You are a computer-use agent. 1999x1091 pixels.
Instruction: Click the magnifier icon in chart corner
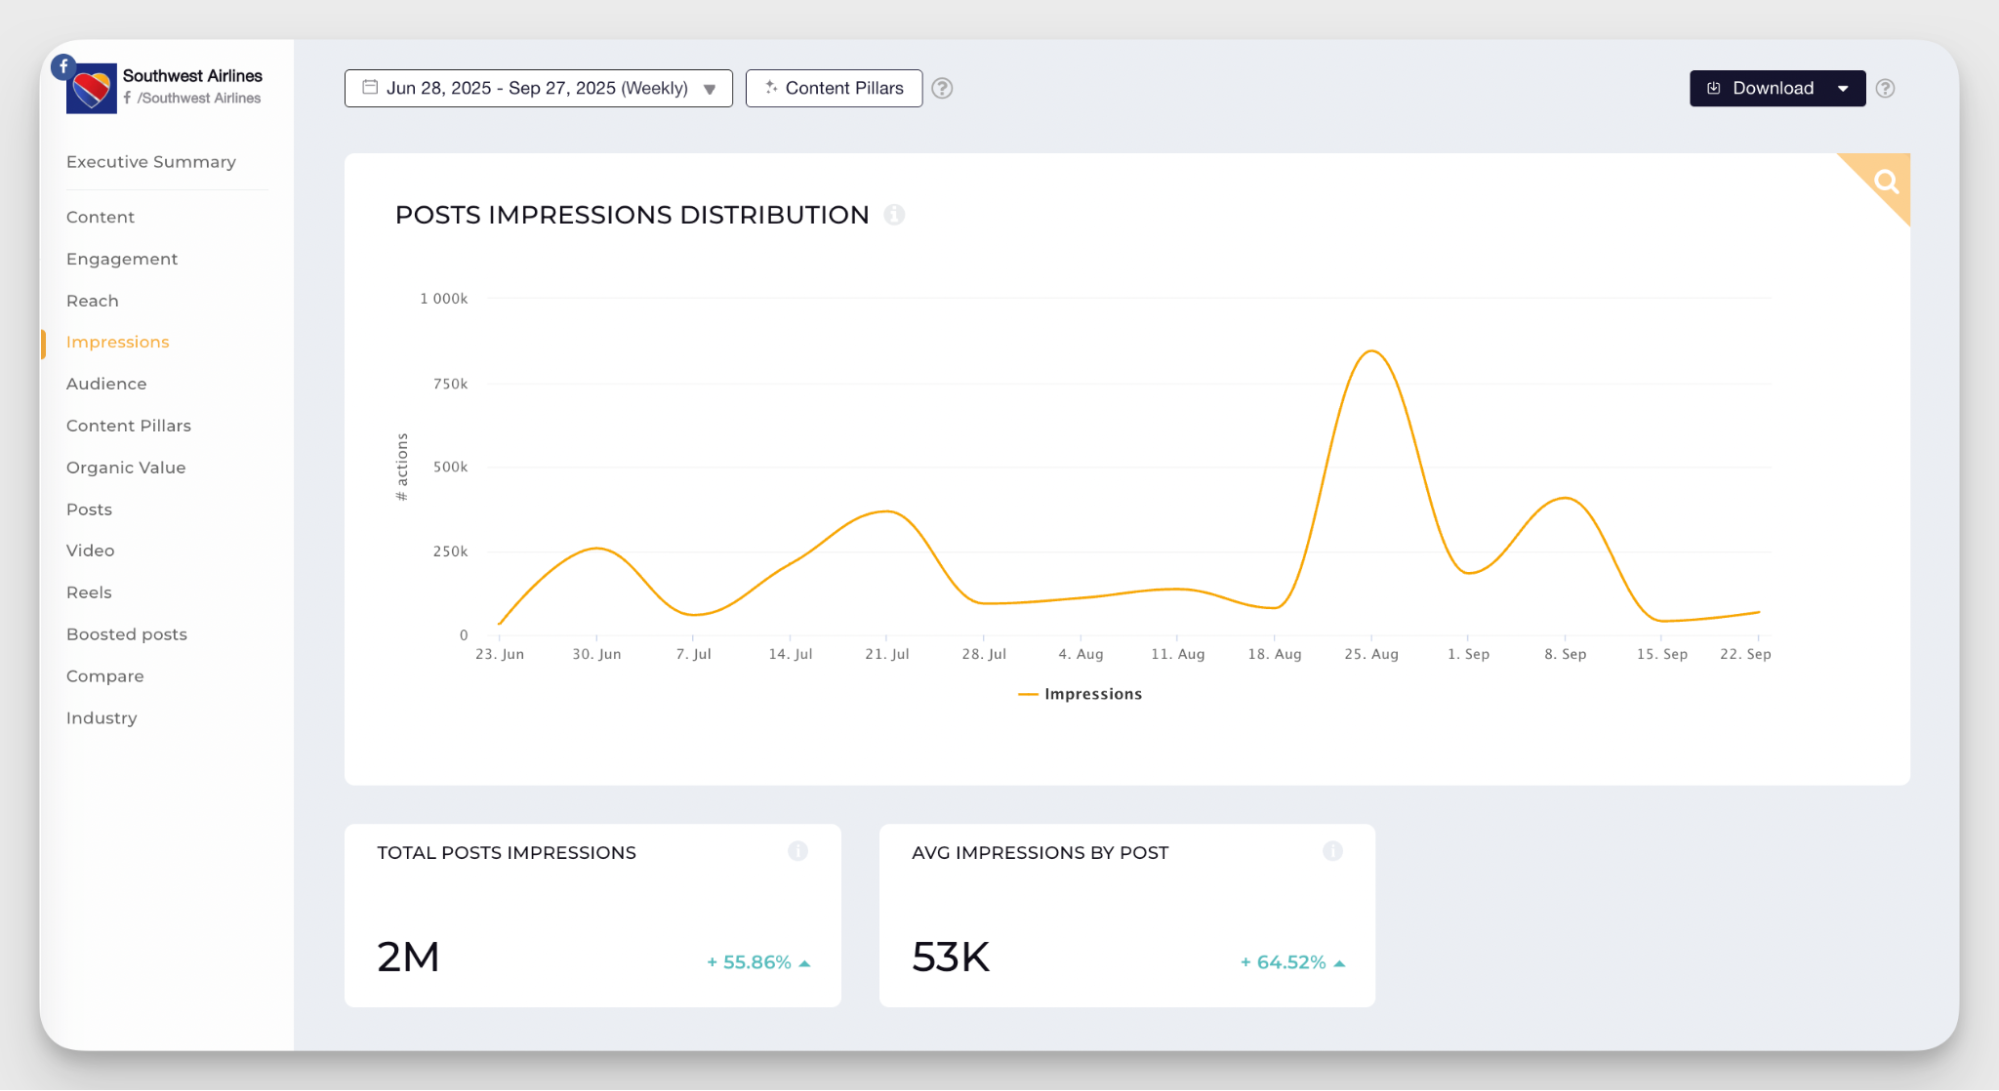point(1886,182)
